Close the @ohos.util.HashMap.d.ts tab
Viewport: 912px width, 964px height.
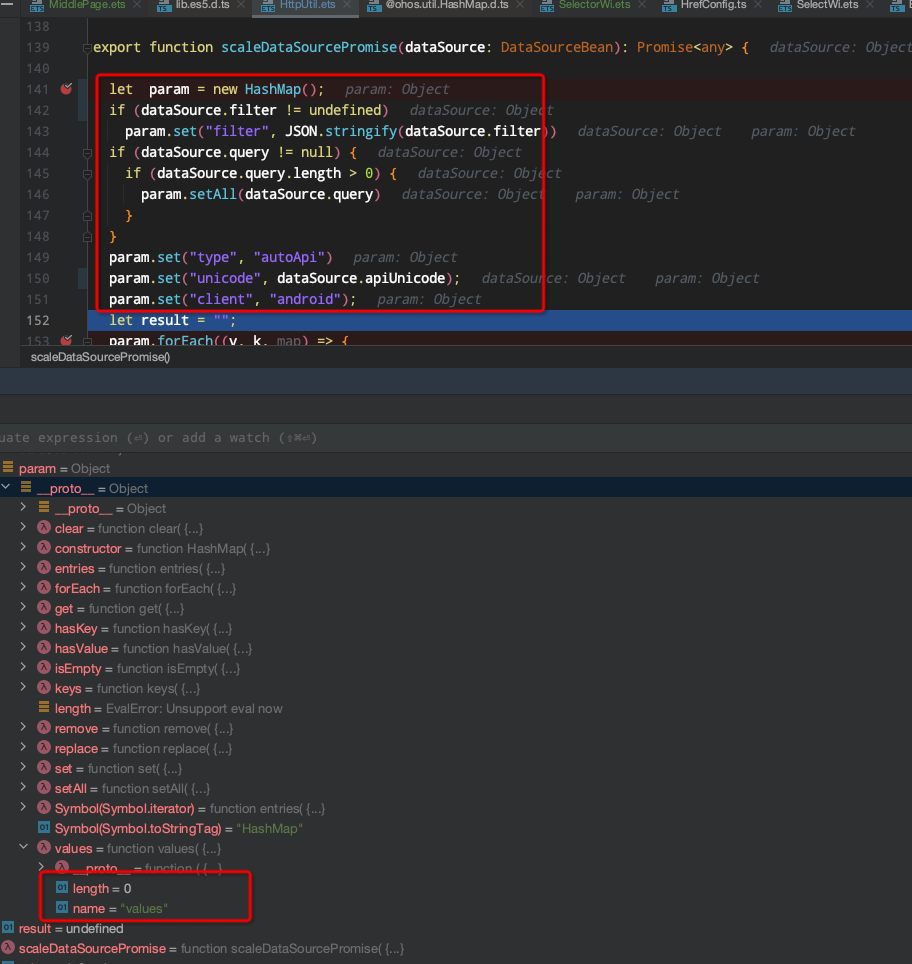point(520,4)
